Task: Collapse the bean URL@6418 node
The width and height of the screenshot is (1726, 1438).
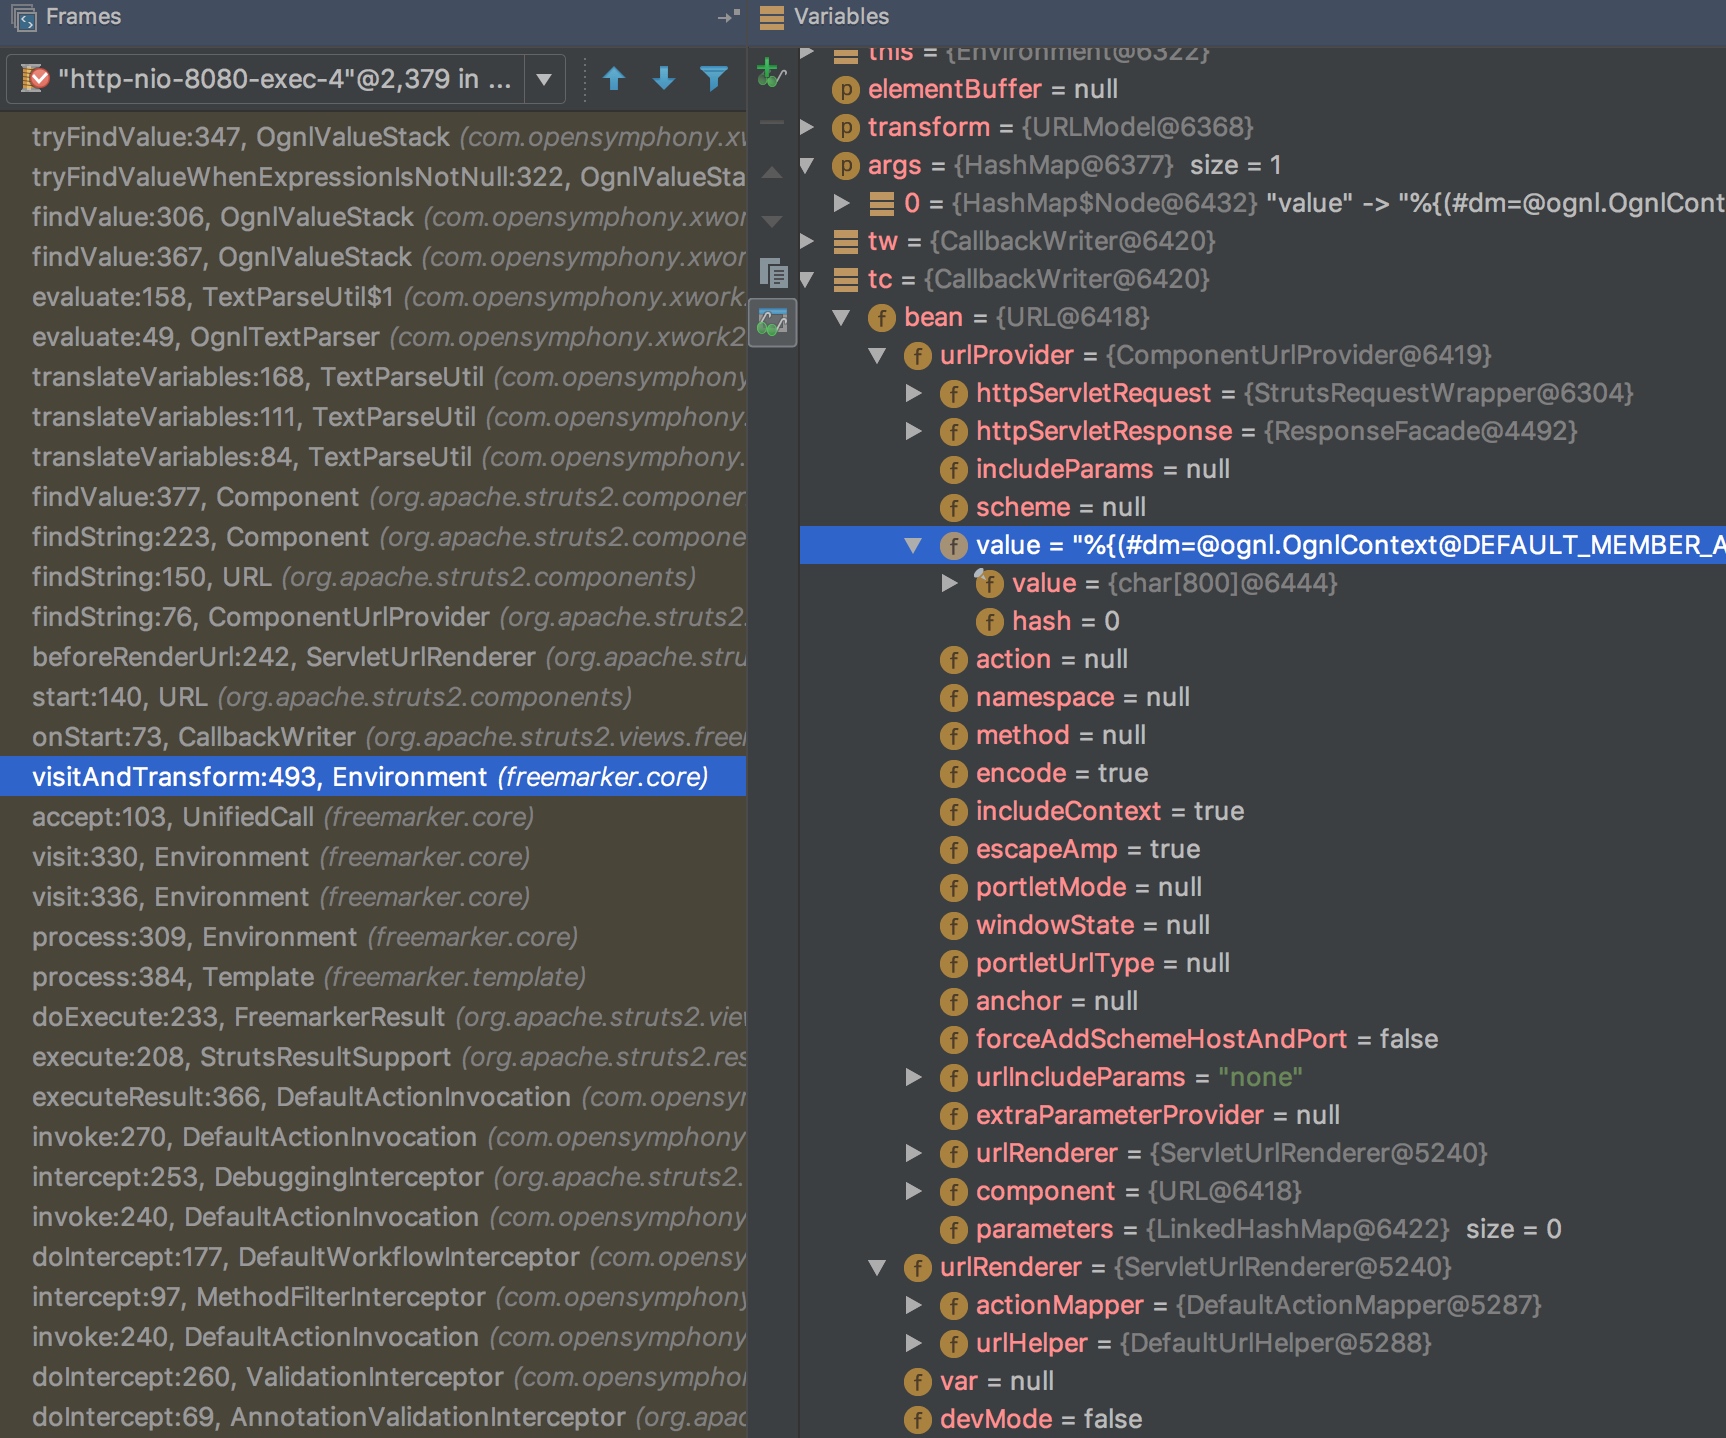Action: tap(842, 317)
